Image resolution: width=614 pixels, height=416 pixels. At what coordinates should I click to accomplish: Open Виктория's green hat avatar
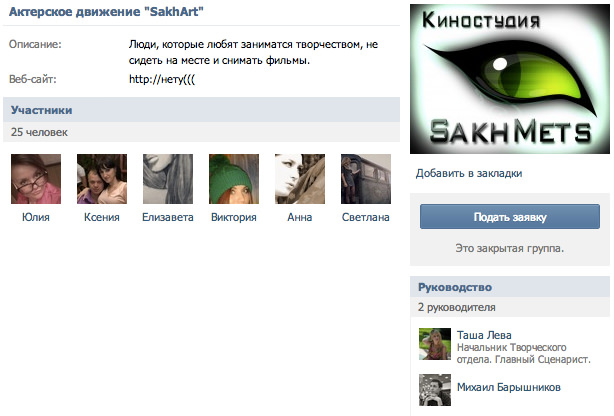pos(234,179)
